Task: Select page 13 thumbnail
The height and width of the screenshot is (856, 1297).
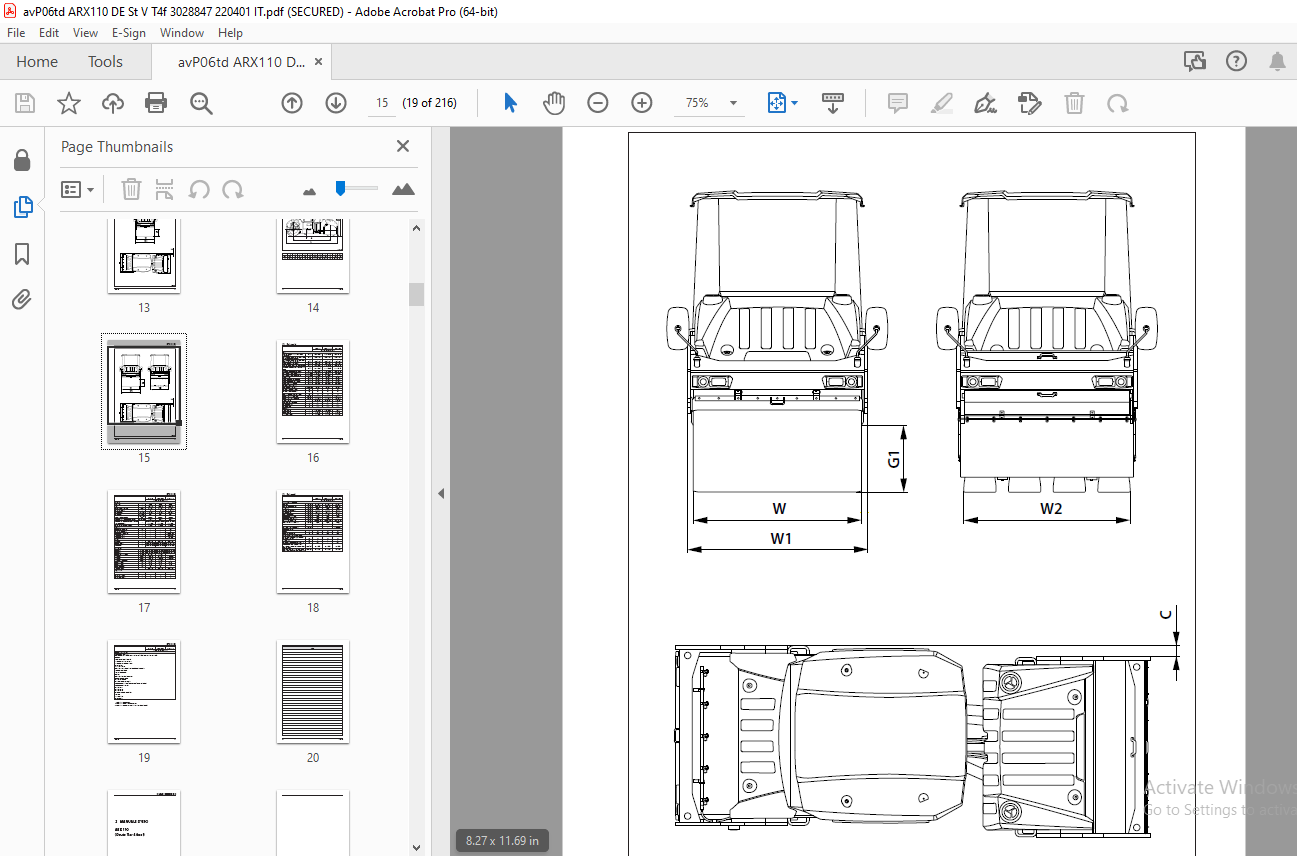Action: 144,255
